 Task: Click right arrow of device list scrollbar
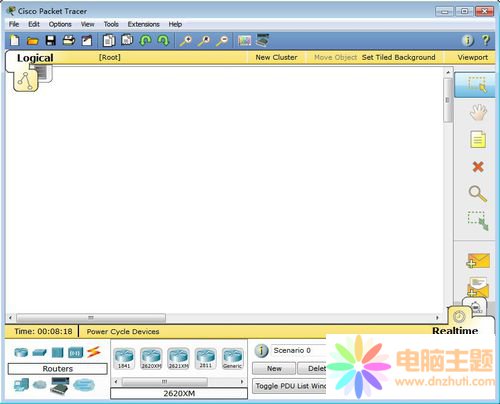tap(242, 381)
